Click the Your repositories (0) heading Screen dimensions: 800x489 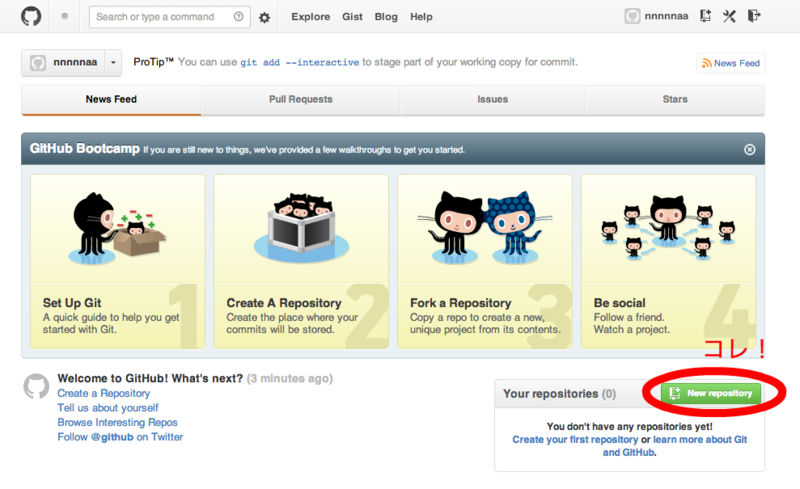point(559,394)
